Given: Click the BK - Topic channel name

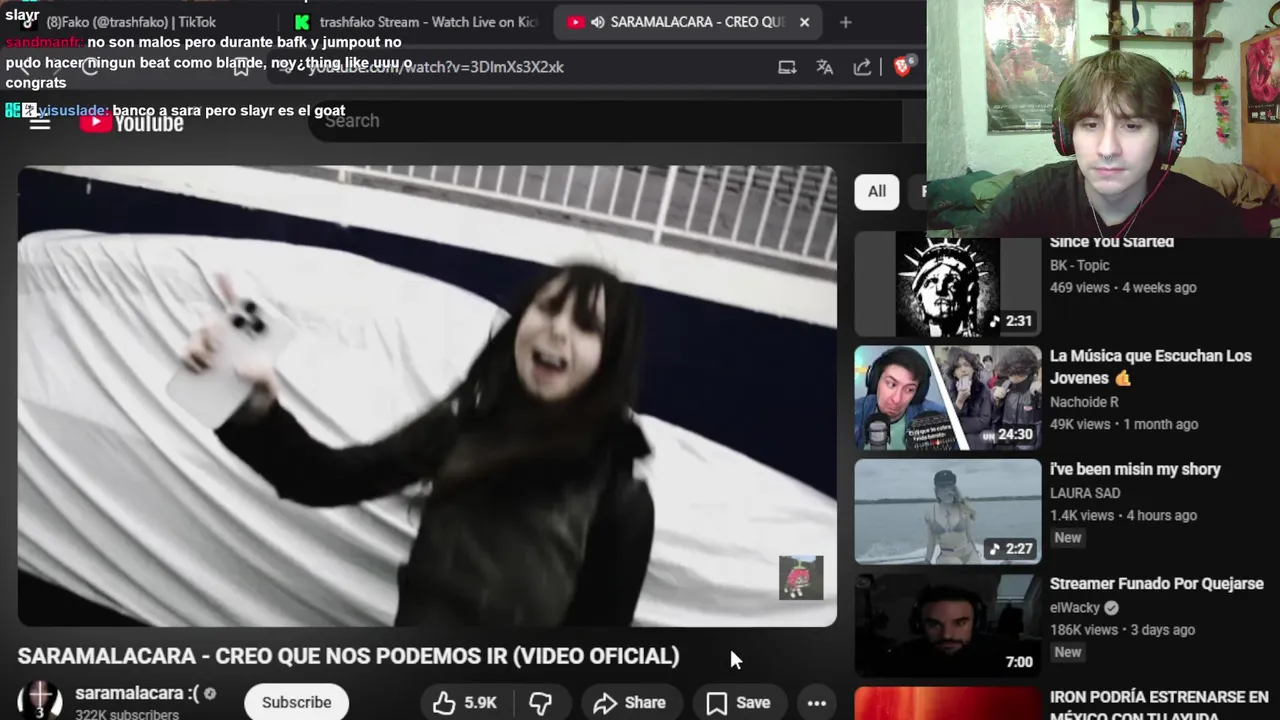Looking at the screenshot, I should click(1079, 265).
